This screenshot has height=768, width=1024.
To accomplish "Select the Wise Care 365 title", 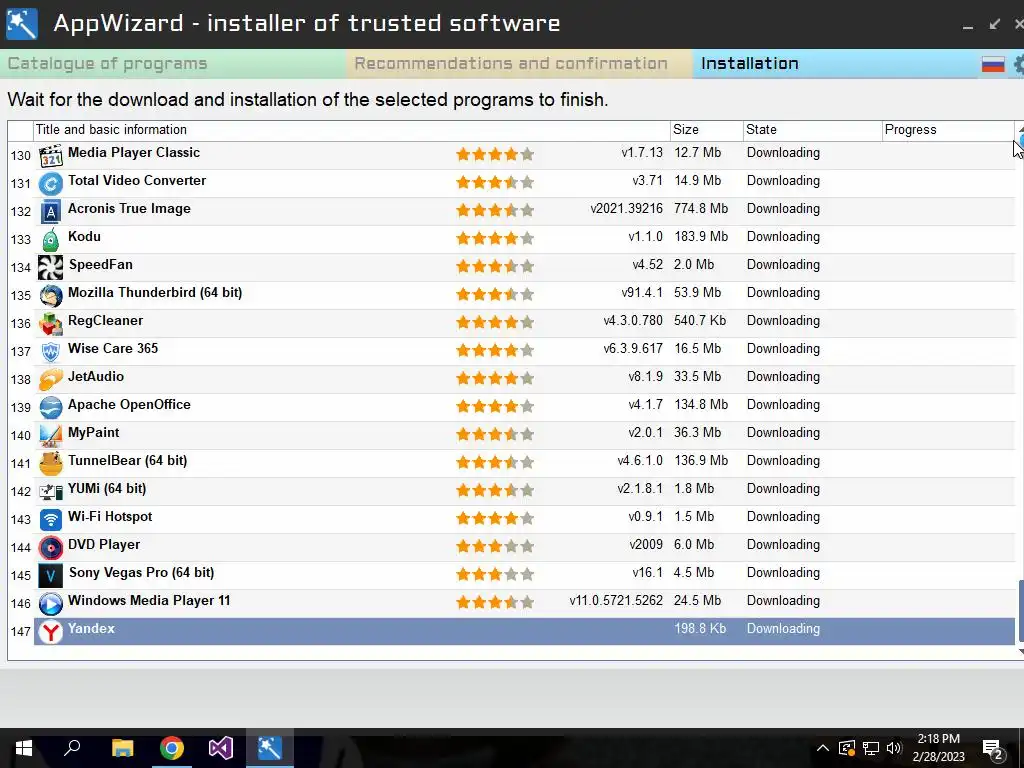I will point(113,349).
